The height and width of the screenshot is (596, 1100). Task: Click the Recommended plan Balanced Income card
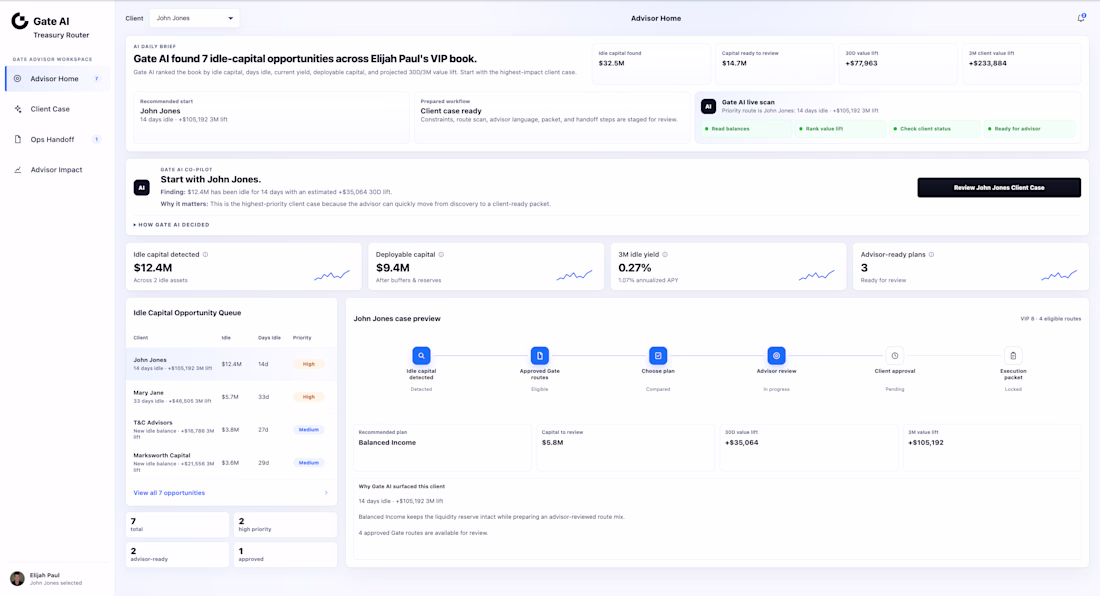point(443,447)
